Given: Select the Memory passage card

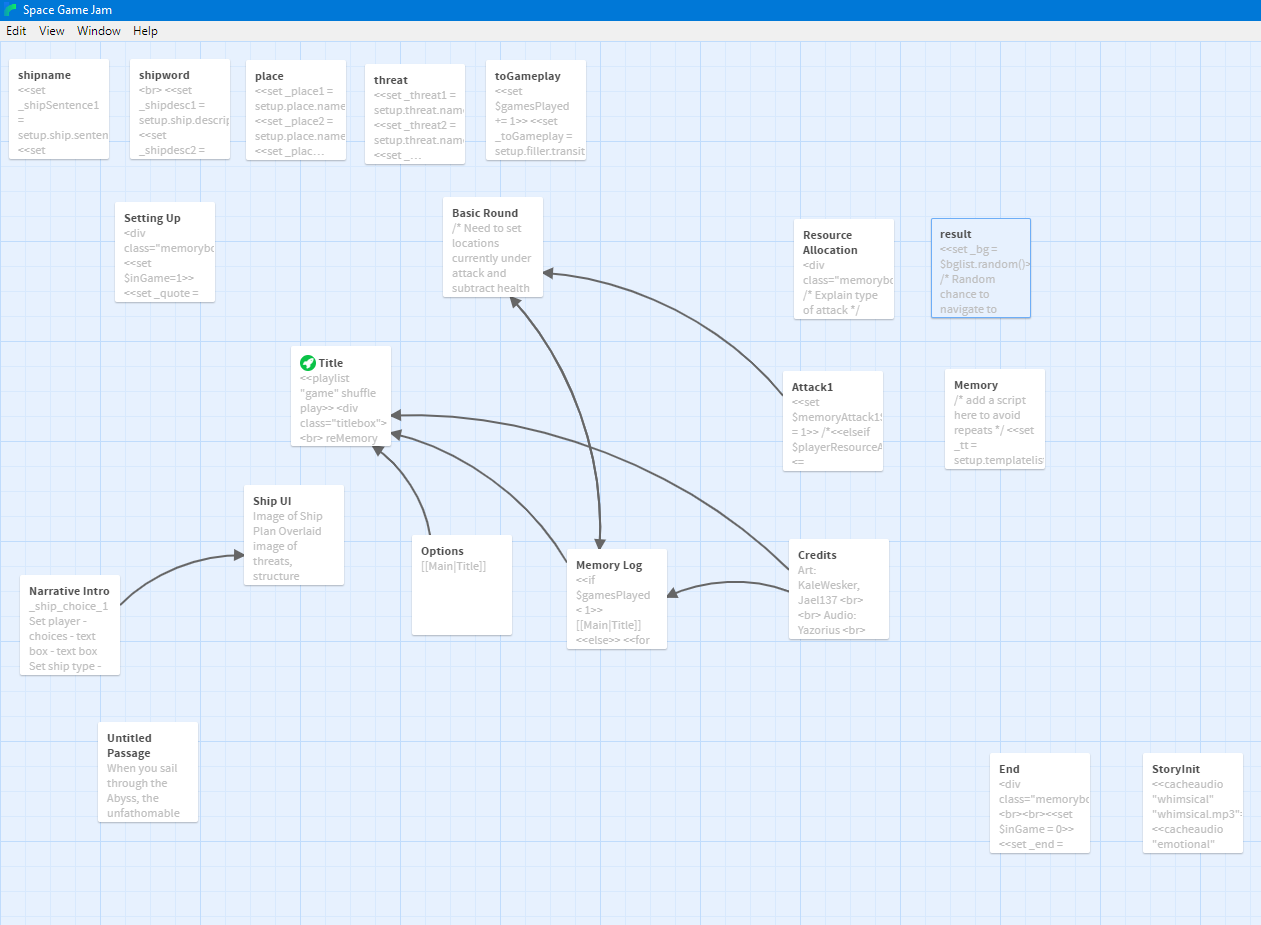Looking at the screenshot, I should coord(995,419).
